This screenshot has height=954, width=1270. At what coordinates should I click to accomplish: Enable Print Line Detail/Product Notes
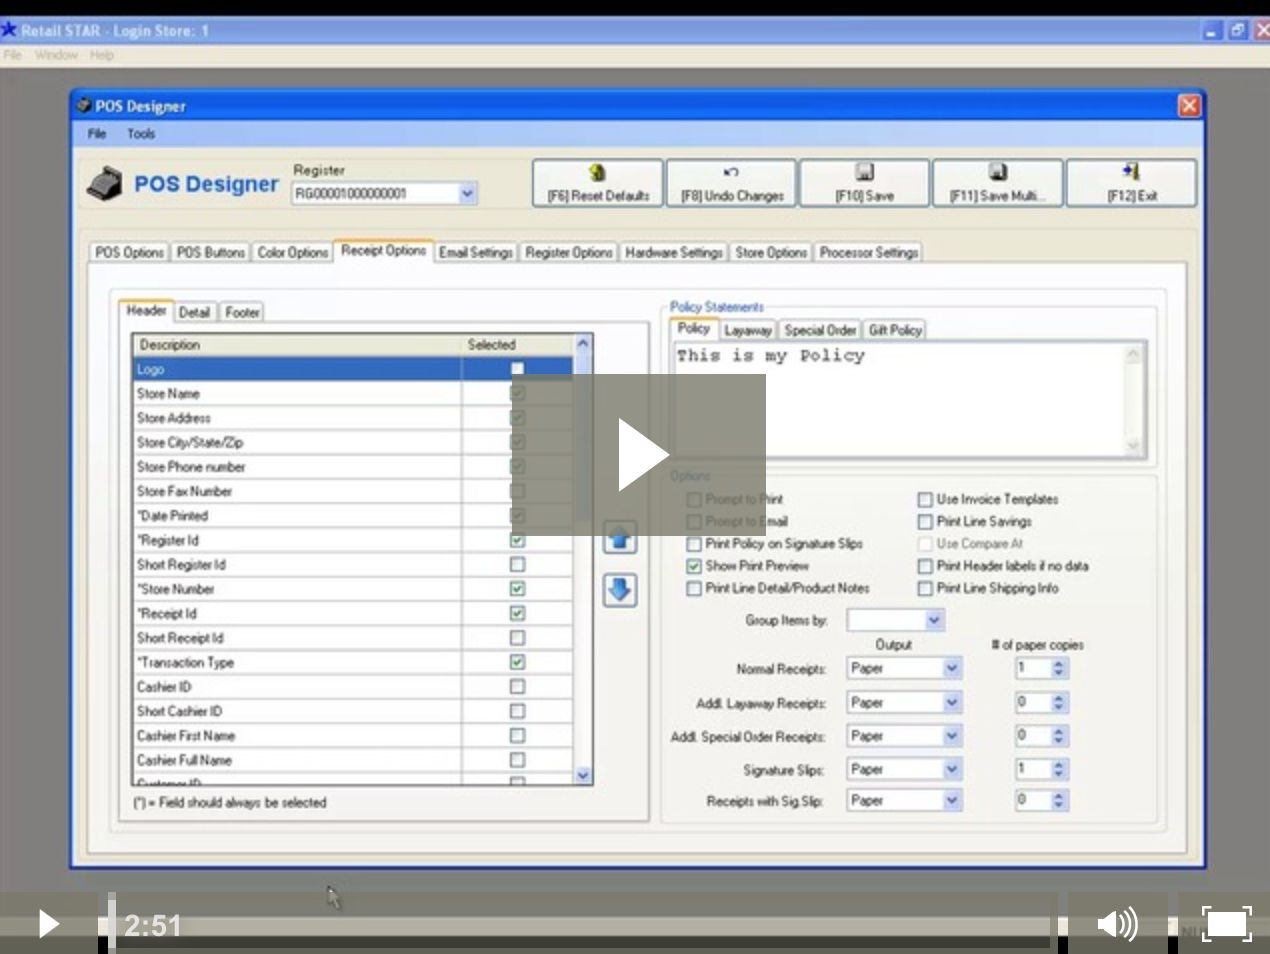[694, 588]
